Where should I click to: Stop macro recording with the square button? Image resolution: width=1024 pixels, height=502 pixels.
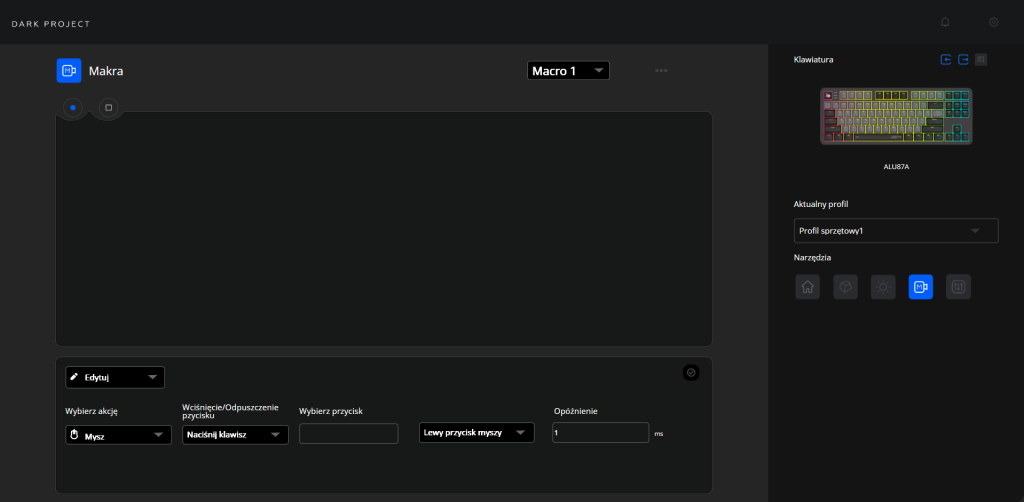(x=108, y=106)
